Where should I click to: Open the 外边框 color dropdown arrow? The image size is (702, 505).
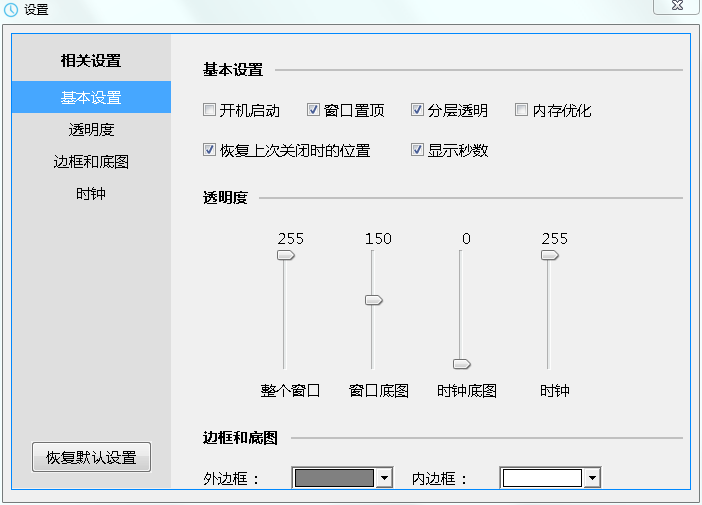click(x=385, y=478)
